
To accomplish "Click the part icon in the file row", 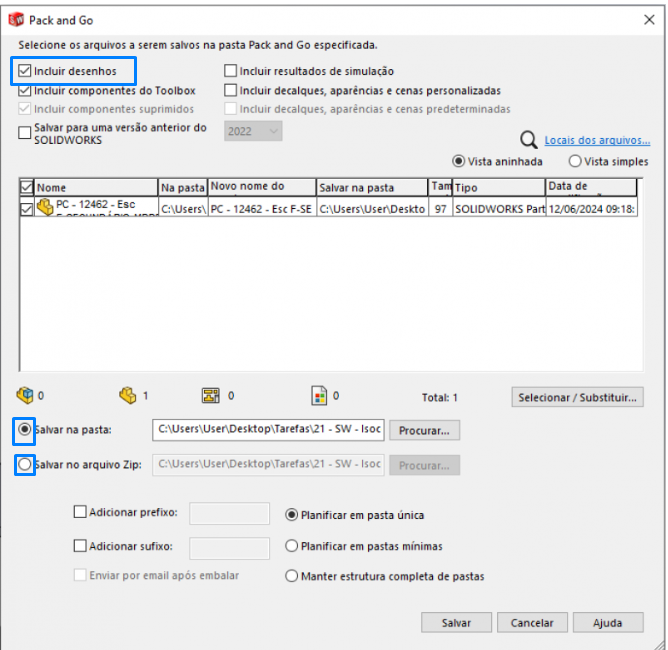I will tap(45, 207).
